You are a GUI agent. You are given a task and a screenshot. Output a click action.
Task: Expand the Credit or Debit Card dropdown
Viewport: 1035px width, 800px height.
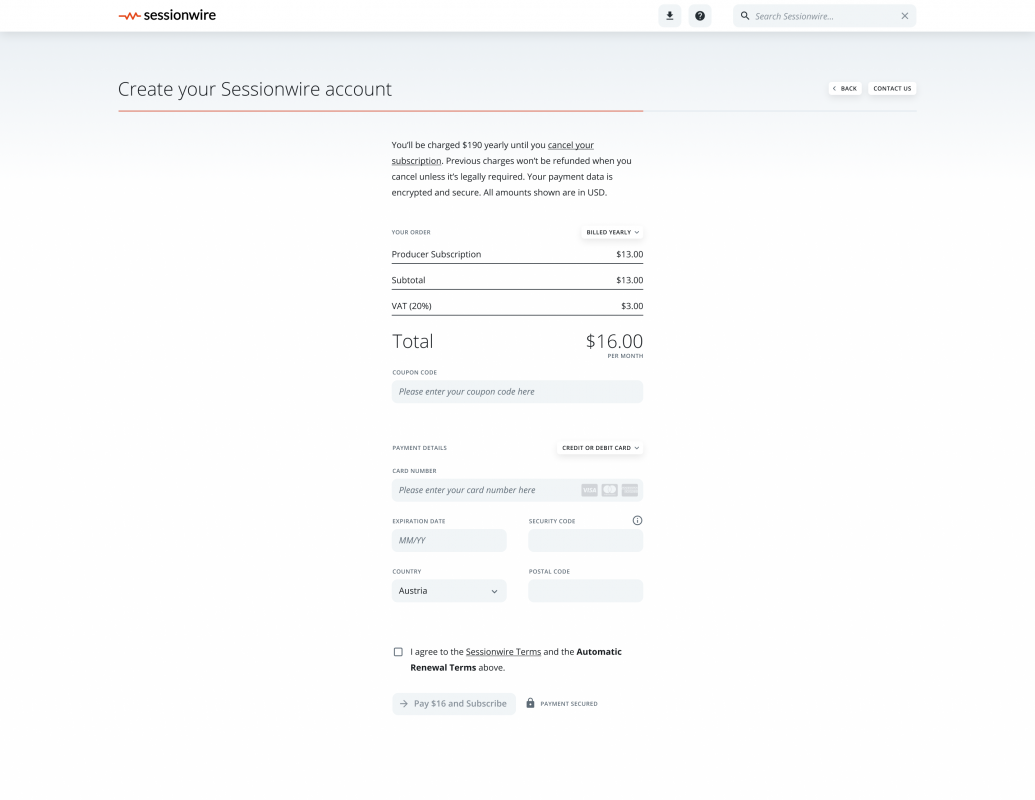tap(600, 448)
